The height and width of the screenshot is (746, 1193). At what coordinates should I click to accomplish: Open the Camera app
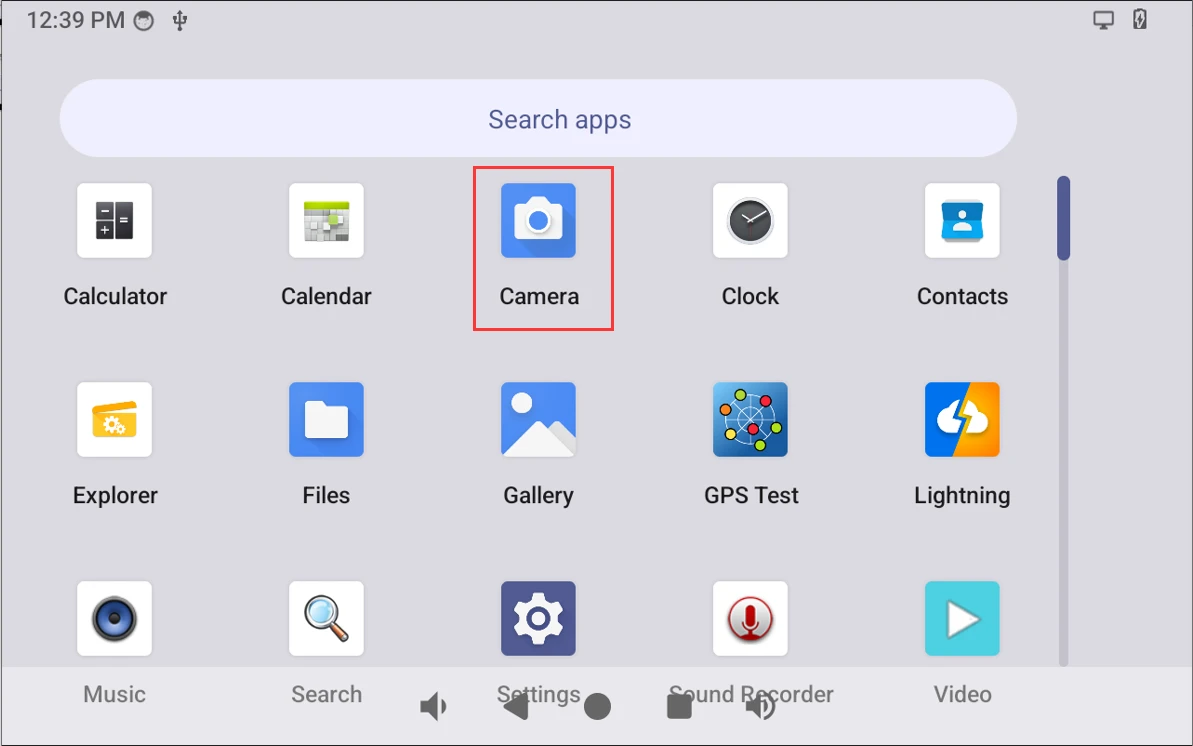tap(539, 221)
